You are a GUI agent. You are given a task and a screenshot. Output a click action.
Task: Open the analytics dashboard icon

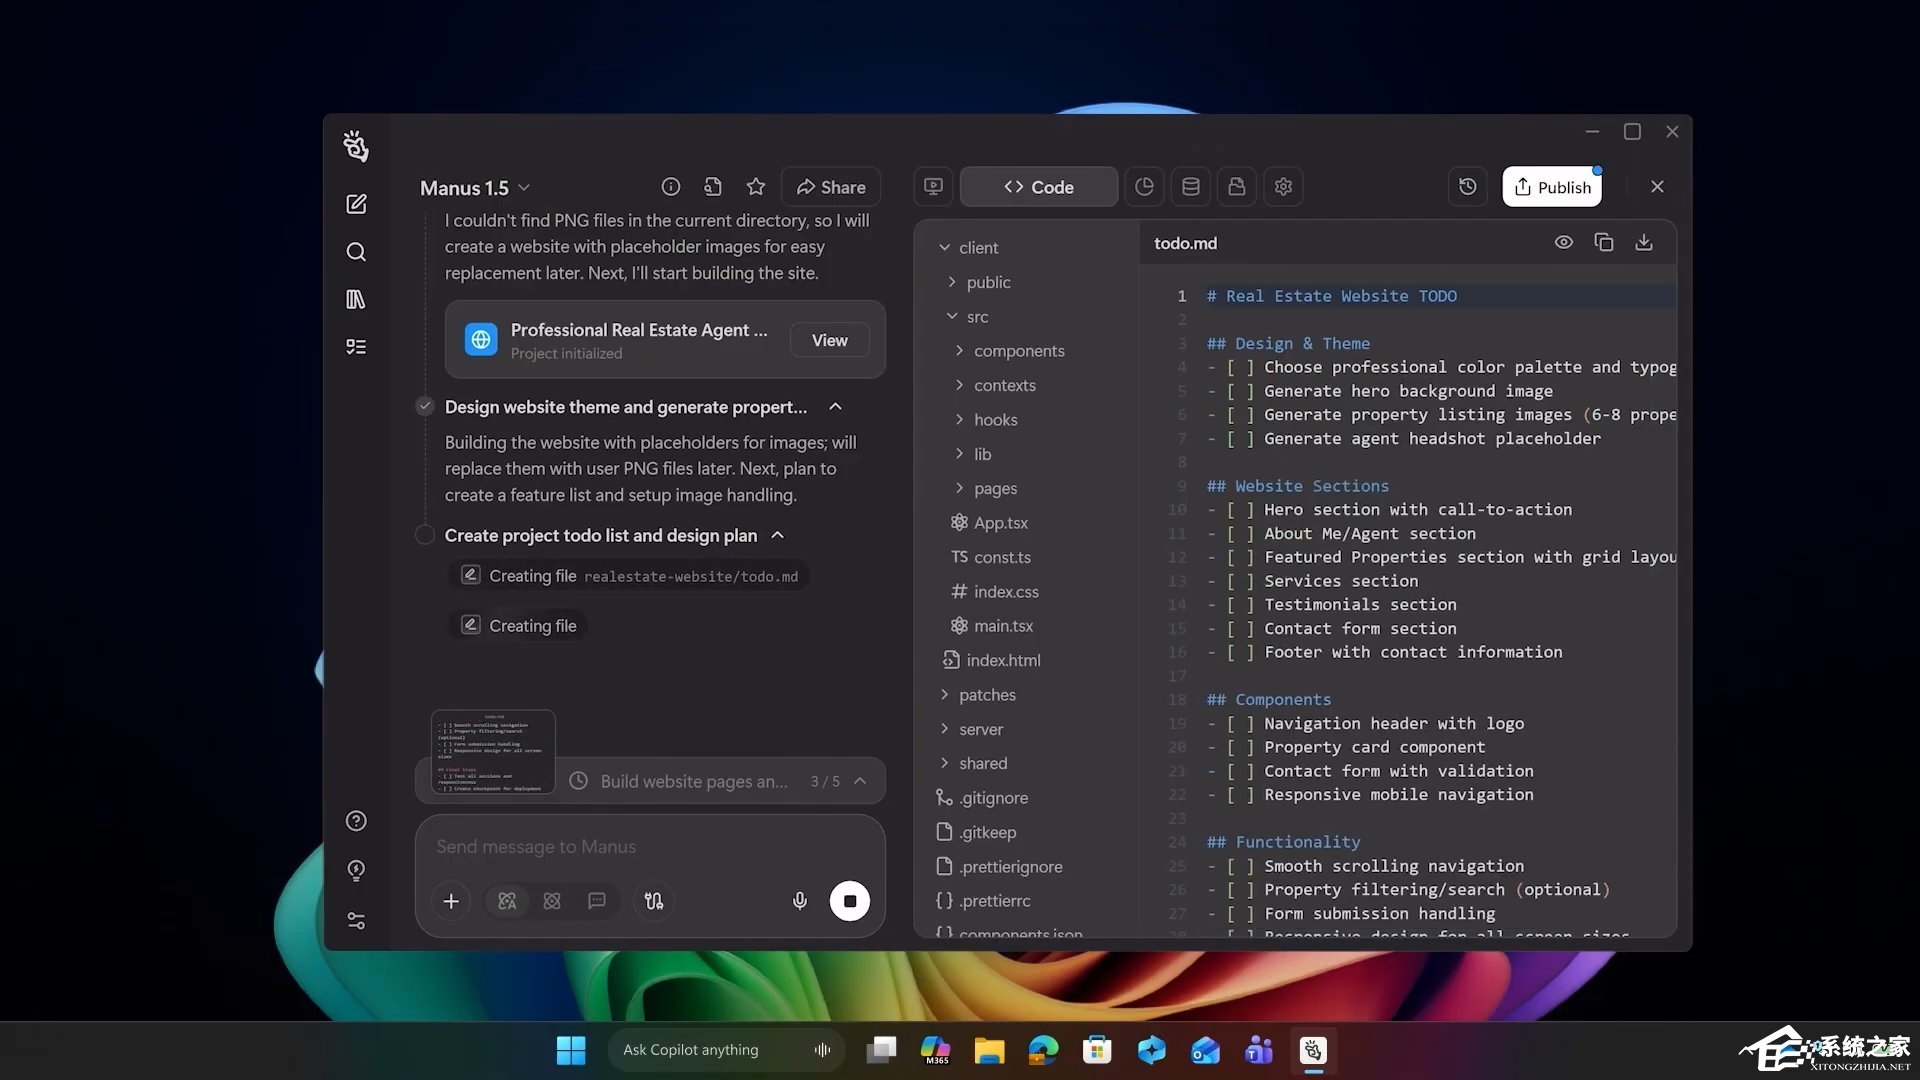pyautogui.click(x=1144, y=187)
